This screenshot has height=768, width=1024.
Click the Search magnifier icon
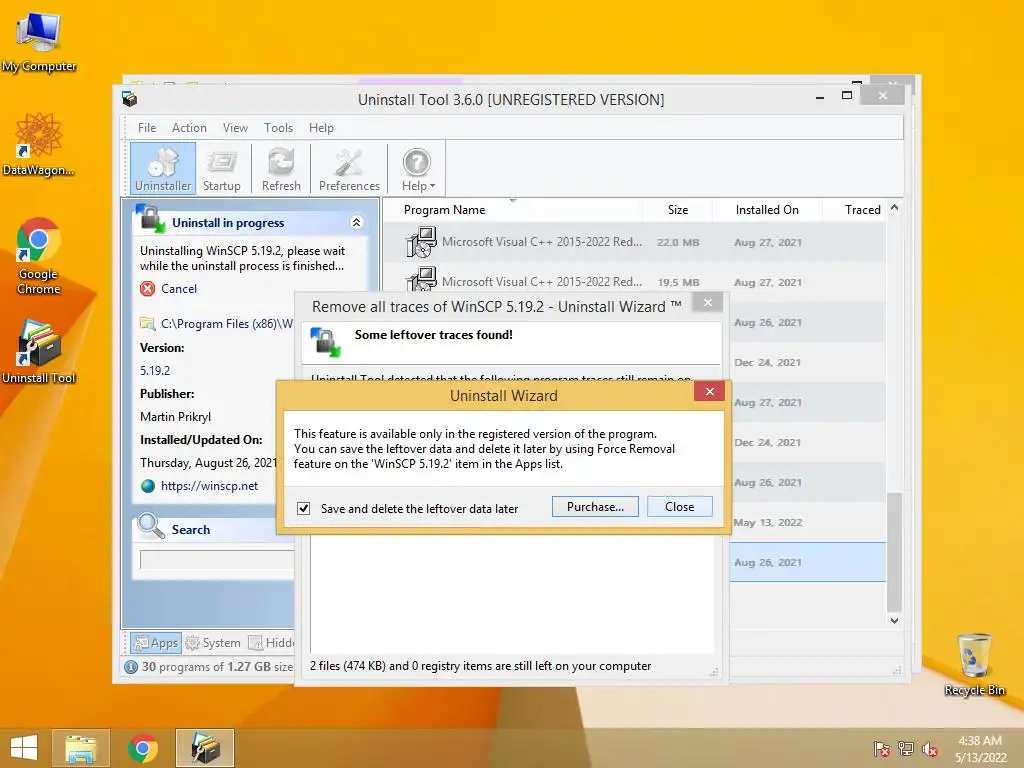(151, 526)
